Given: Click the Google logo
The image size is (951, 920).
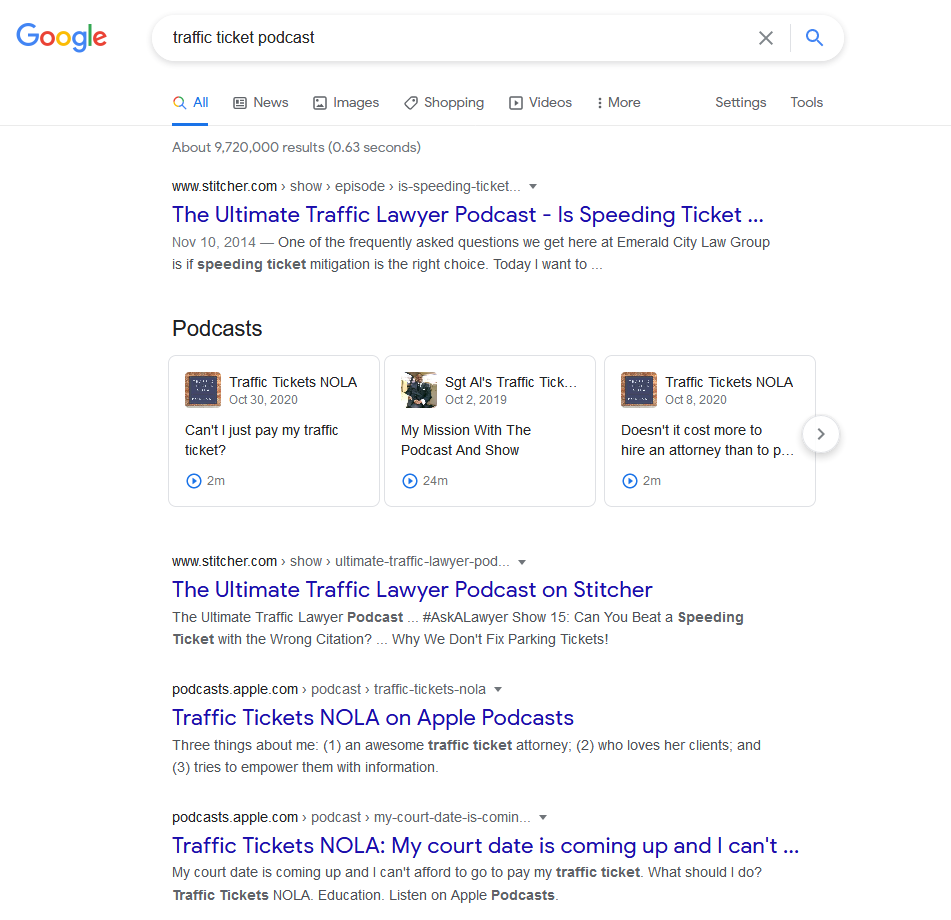Looking at the screenshot, I should 61,38.
